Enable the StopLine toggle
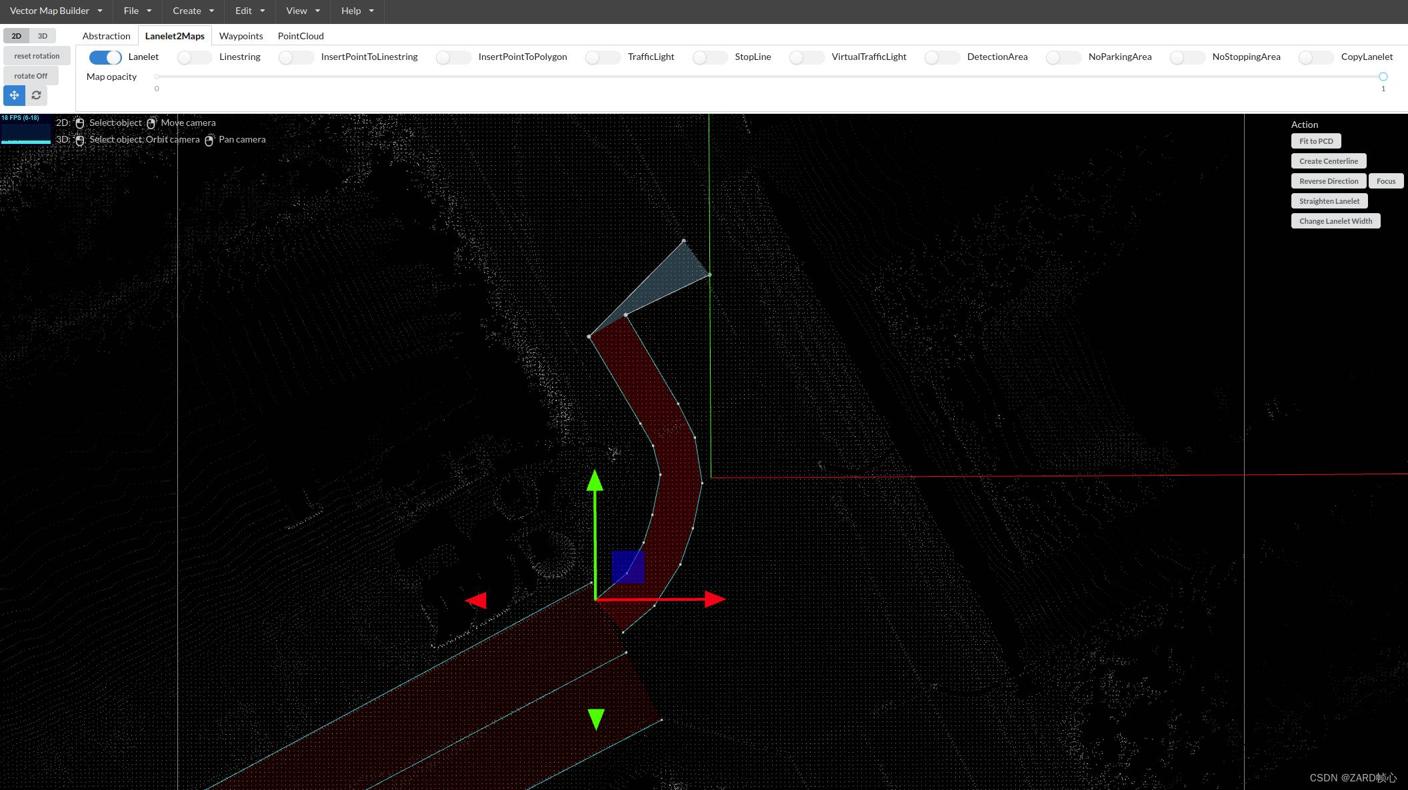This screenshot has width=1408, height=790. point(709,57)
